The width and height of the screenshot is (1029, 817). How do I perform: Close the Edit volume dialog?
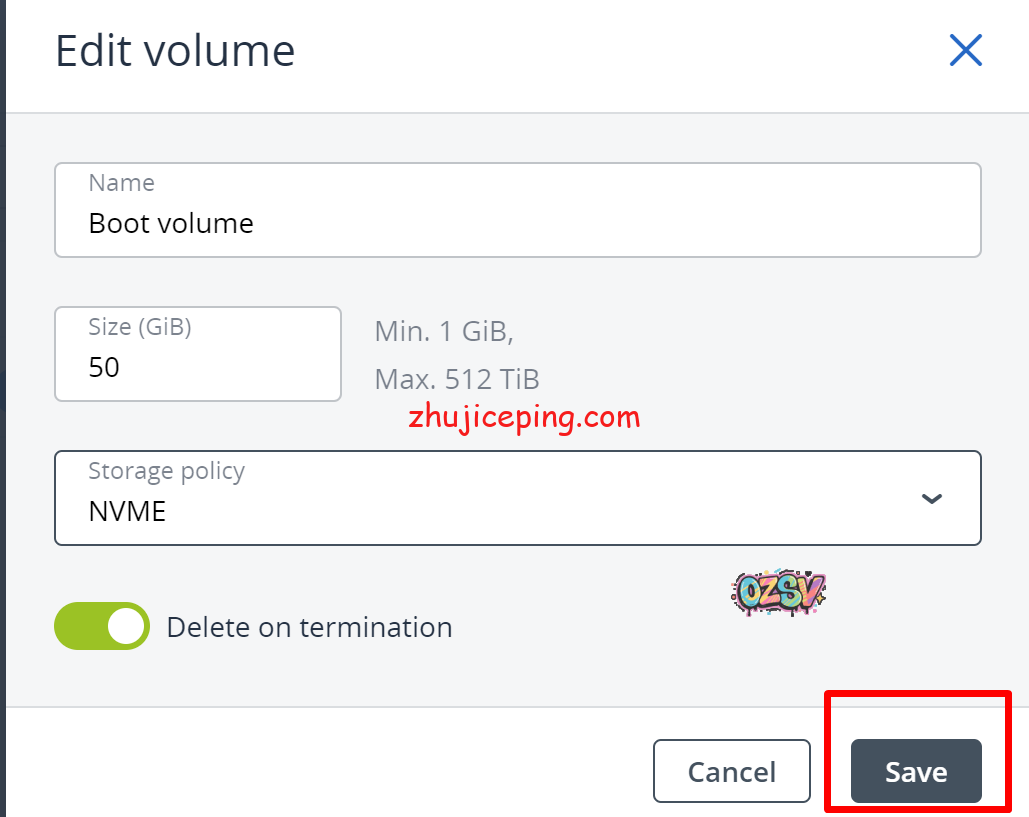(x=965, y=50)
